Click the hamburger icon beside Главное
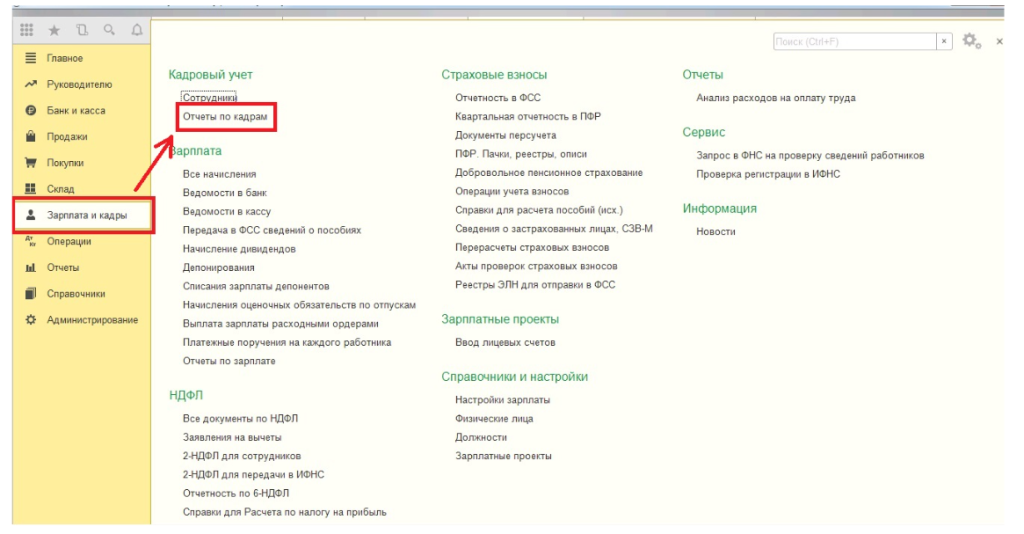 pyautogui.click(x=31, y=58)
